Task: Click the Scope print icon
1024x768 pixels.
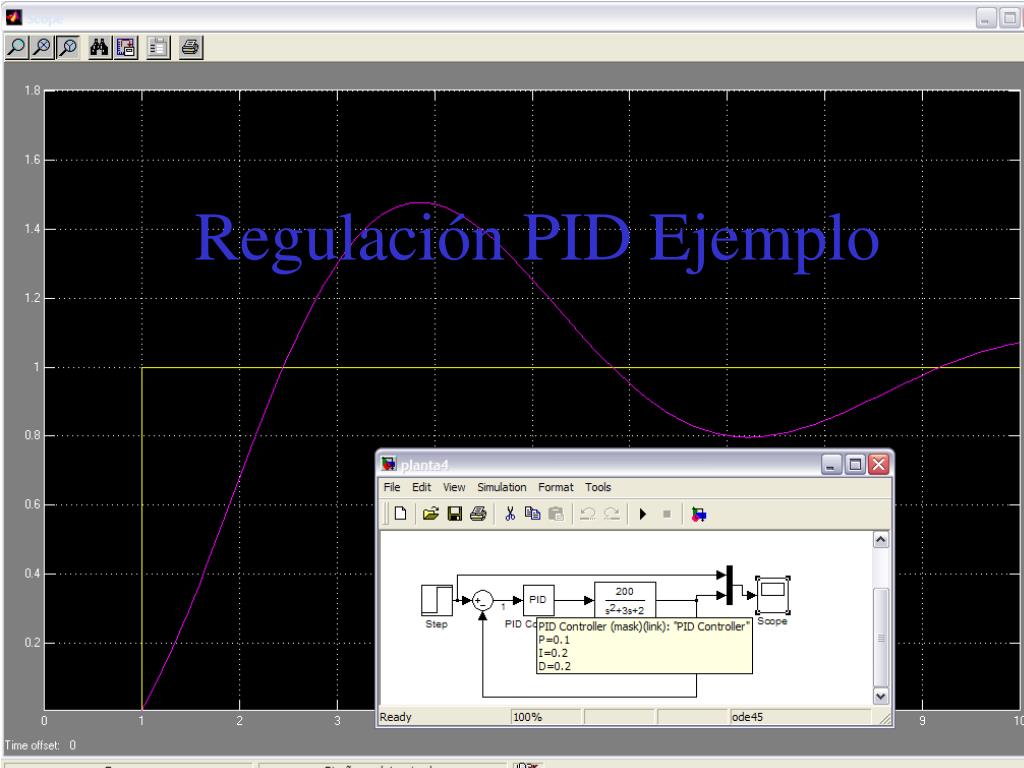Action: point(191,47)
